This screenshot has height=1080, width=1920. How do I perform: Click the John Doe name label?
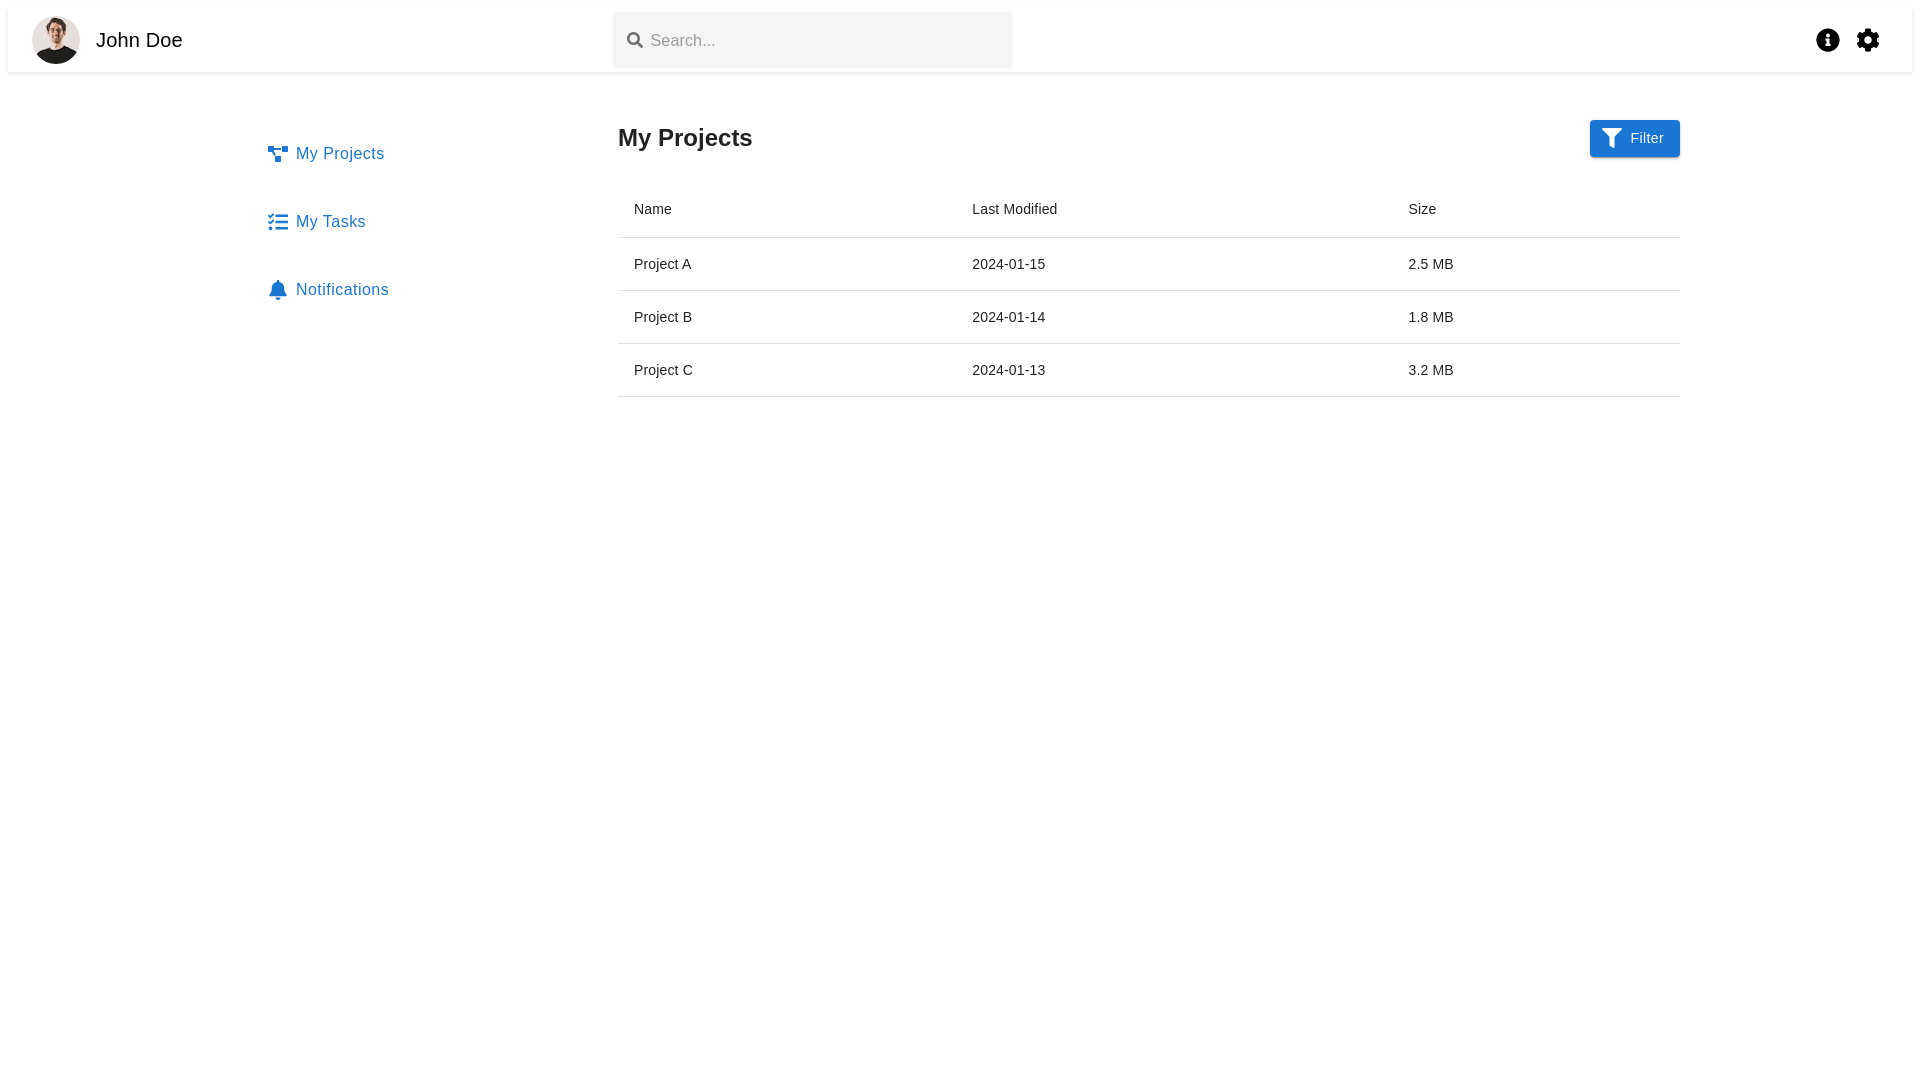pyautogui.click(x=138, y=40)
